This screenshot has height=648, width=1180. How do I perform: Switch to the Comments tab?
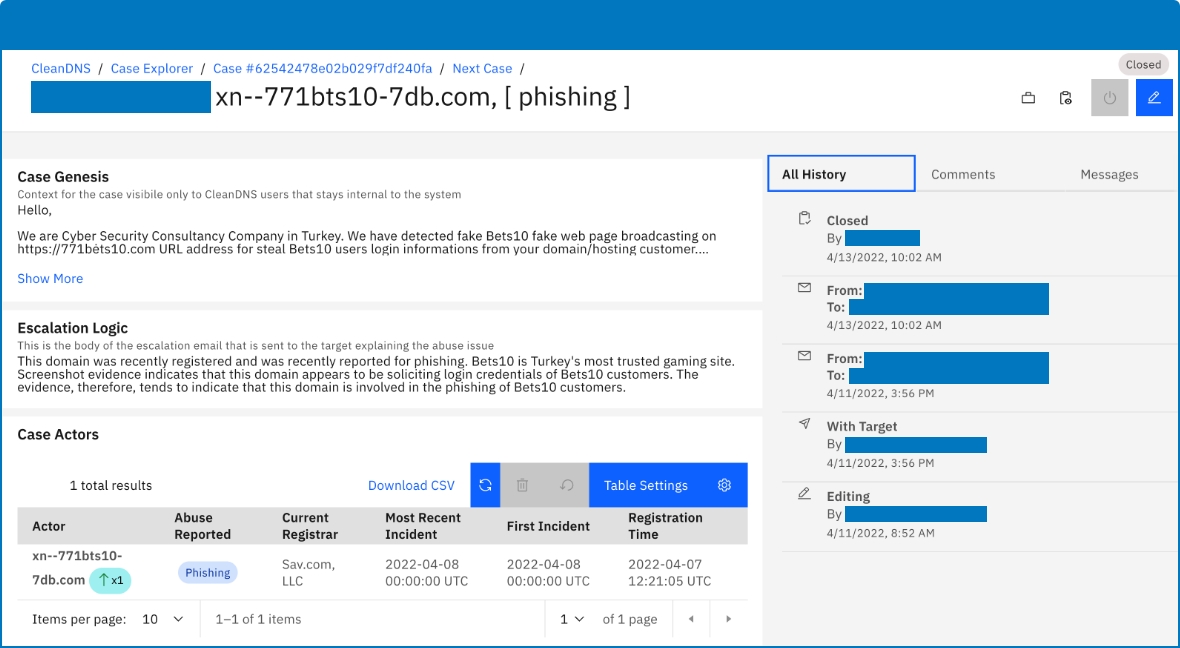click(963, 174)
